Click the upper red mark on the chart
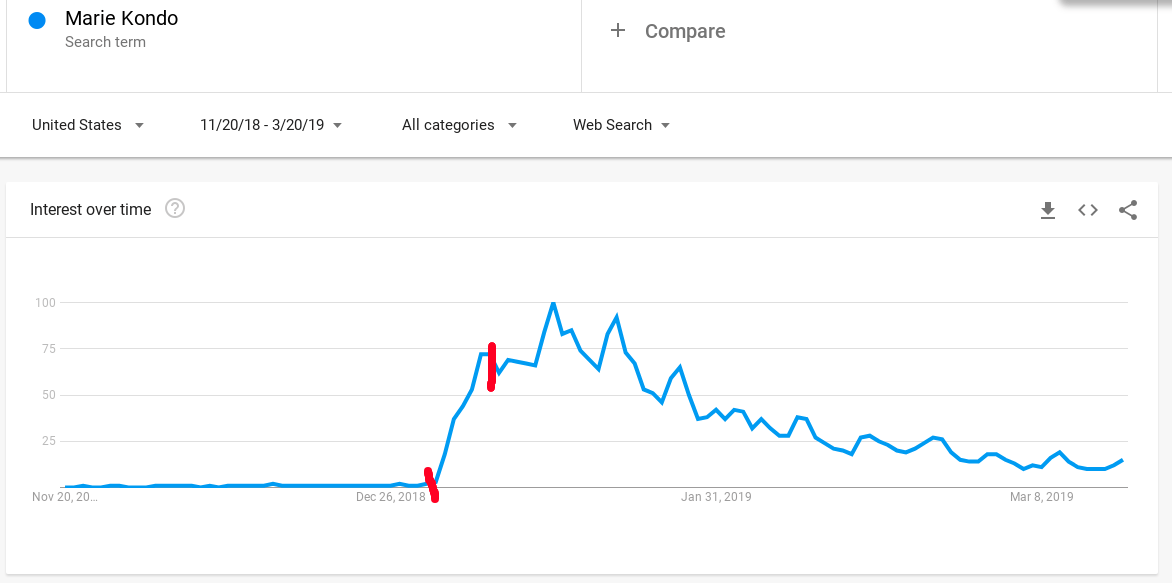 point(491,367)
